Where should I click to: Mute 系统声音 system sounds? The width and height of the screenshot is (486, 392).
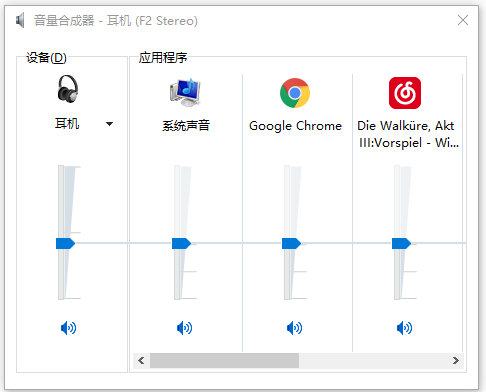(184, 328)
